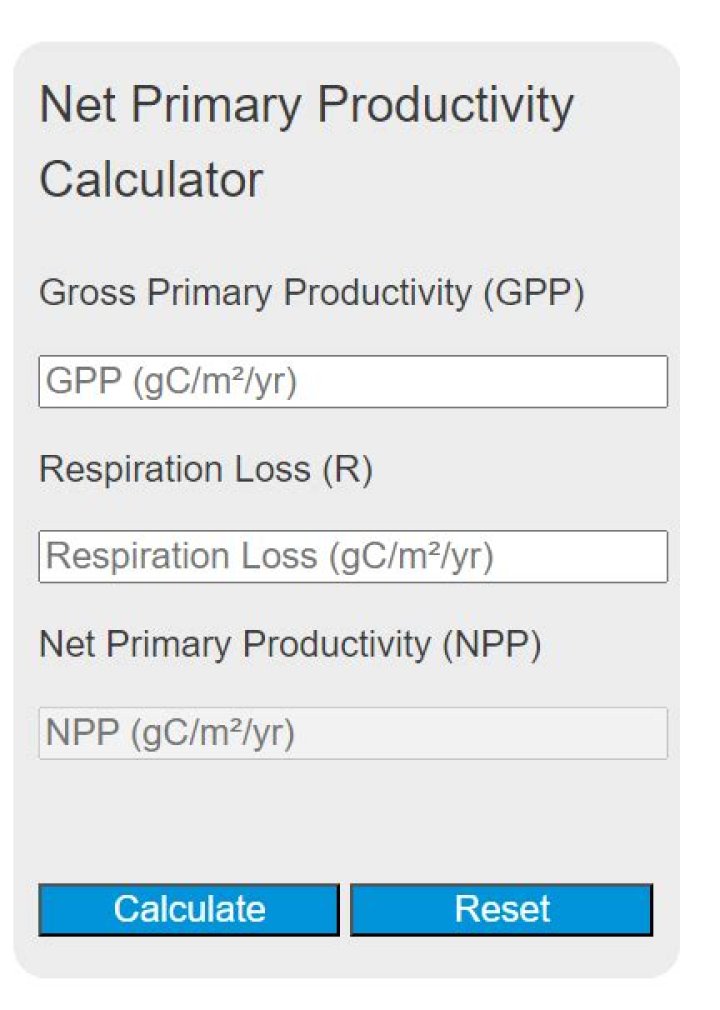The image size is (720, 1010).
Task: Click the grayed-out NPP output box
Action: [x=352, y=732]
